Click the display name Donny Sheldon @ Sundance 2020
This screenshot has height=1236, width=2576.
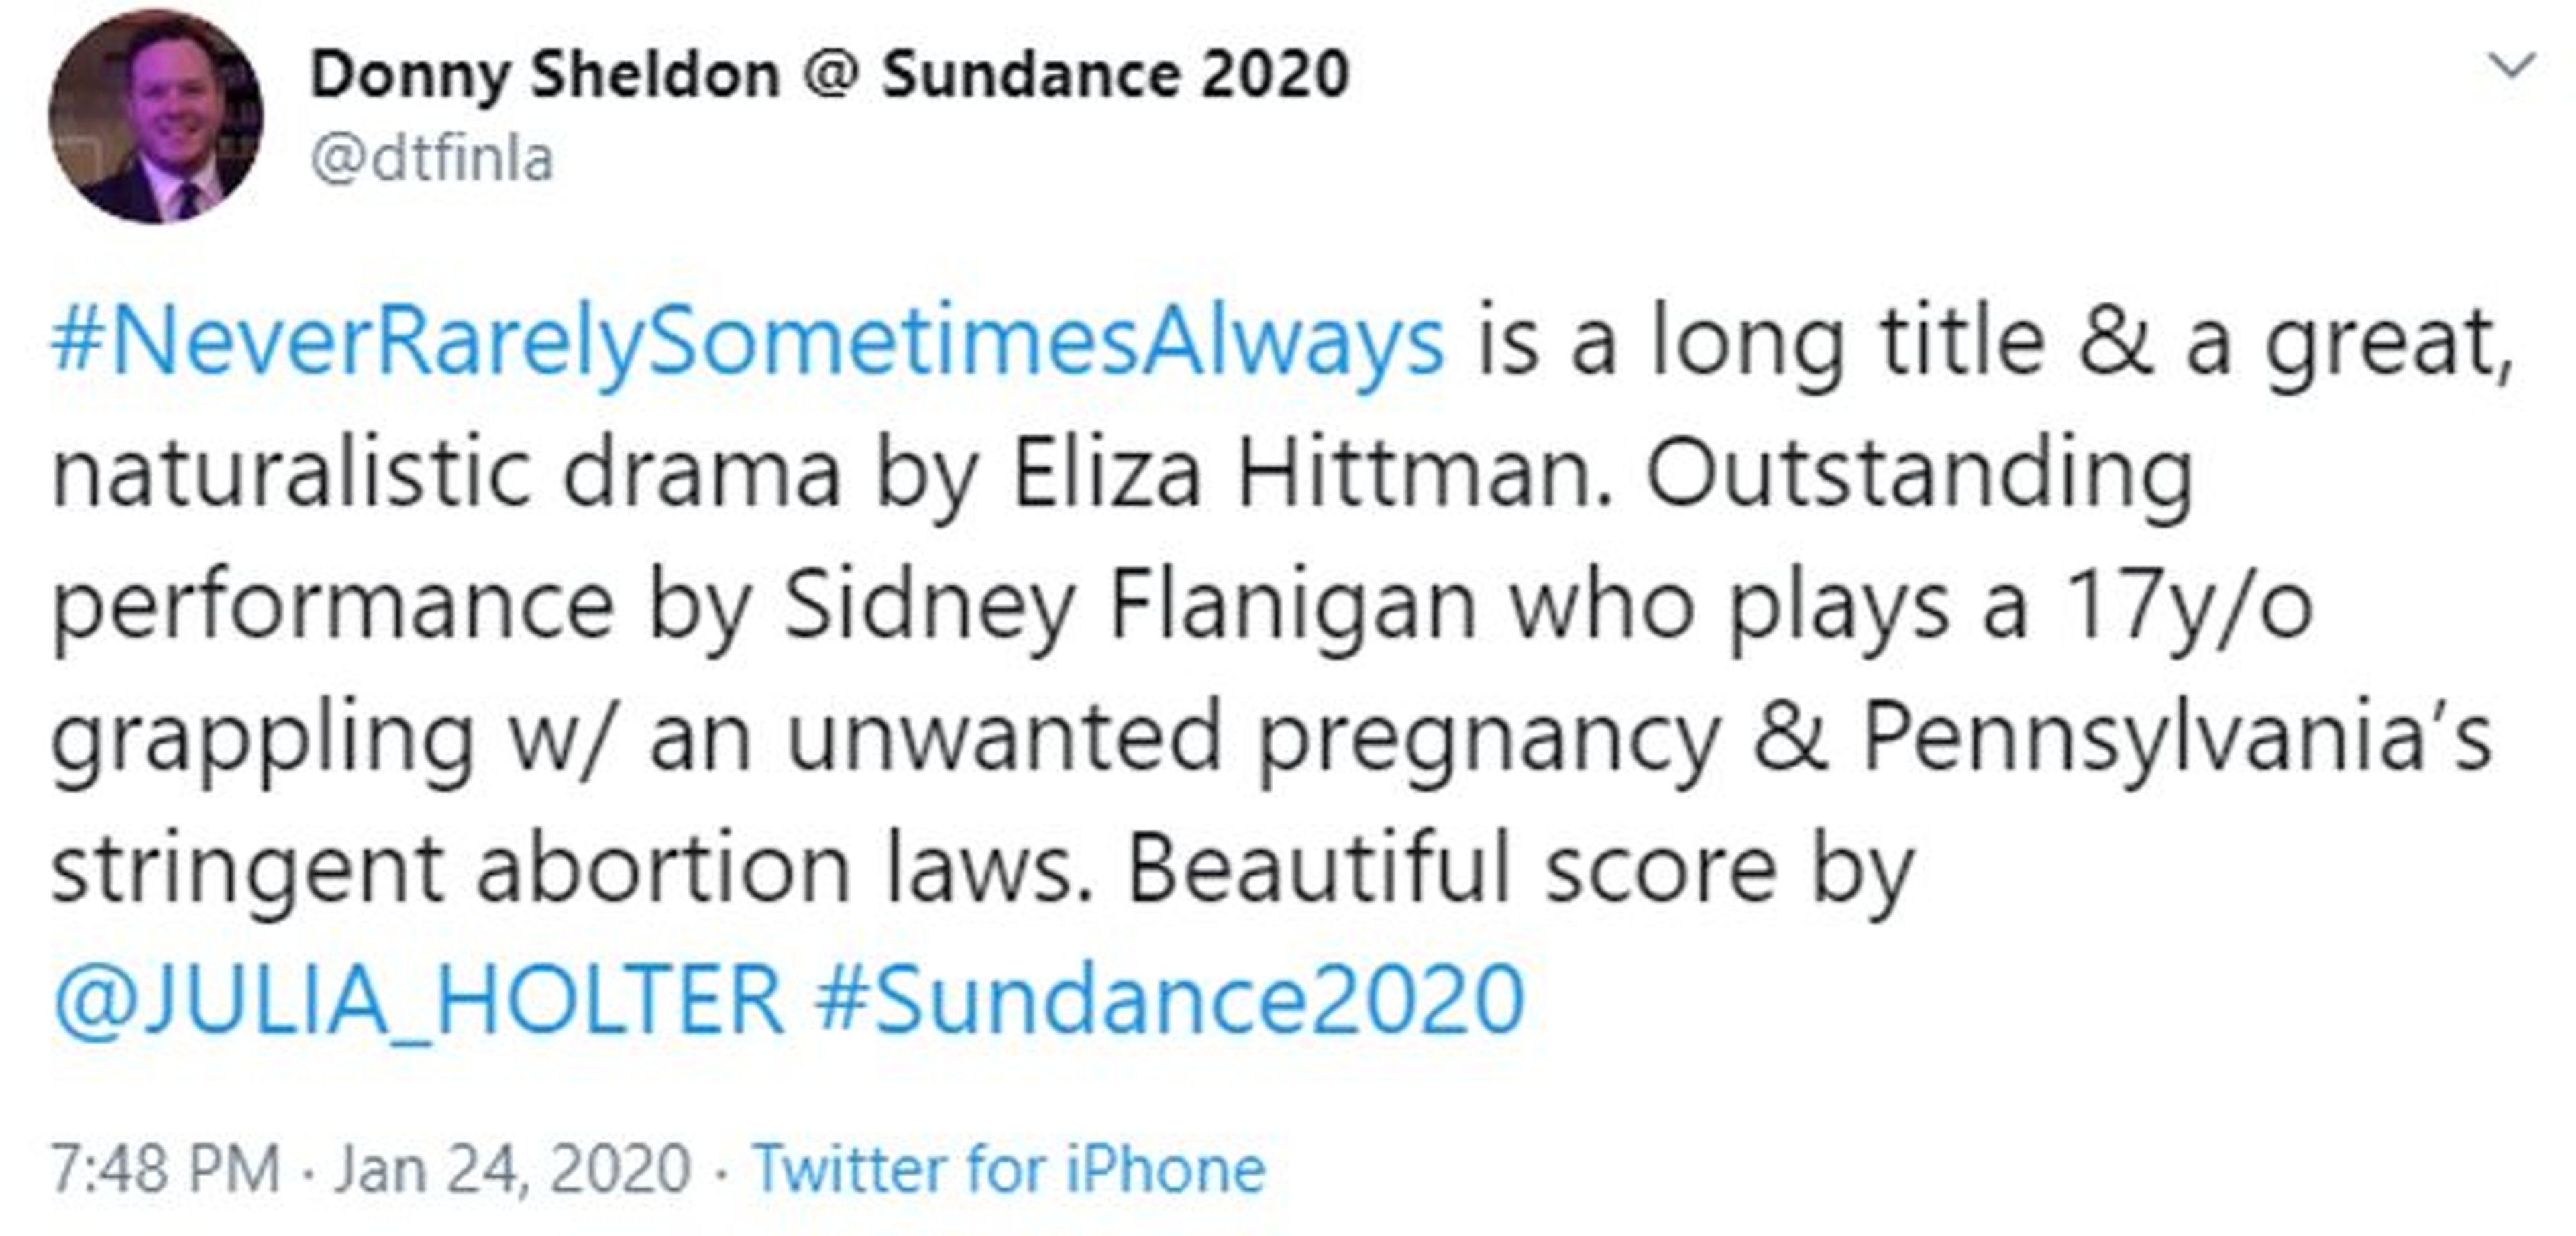pos(829,75)
